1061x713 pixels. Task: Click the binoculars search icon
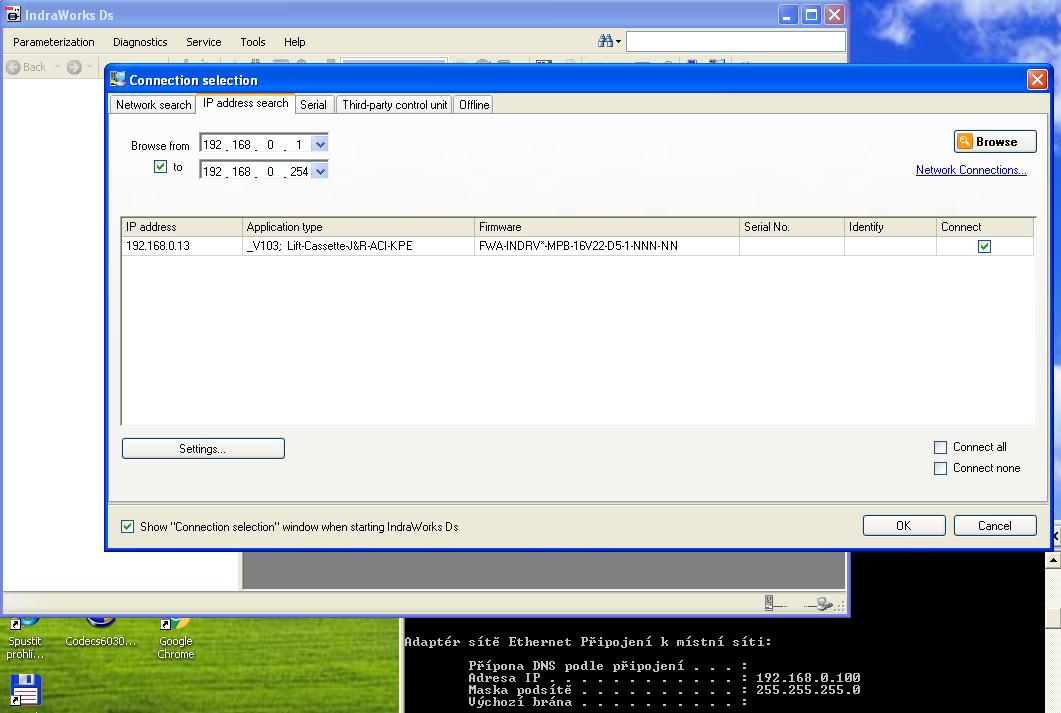click(605, 42)
